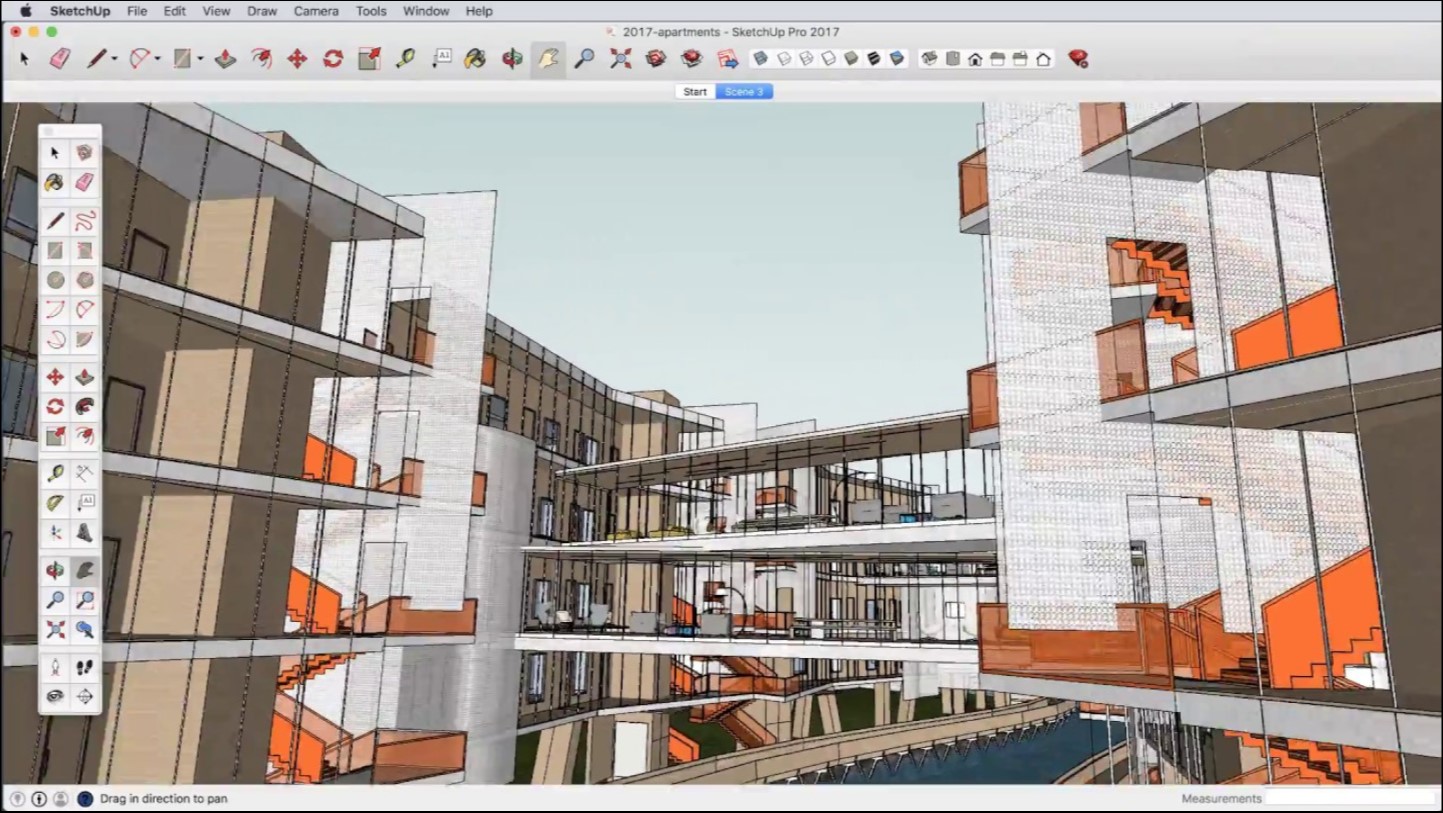Activate the Move tool in top toolbar
Screen dimensions: 1443x813
click(x=297, y=59)
